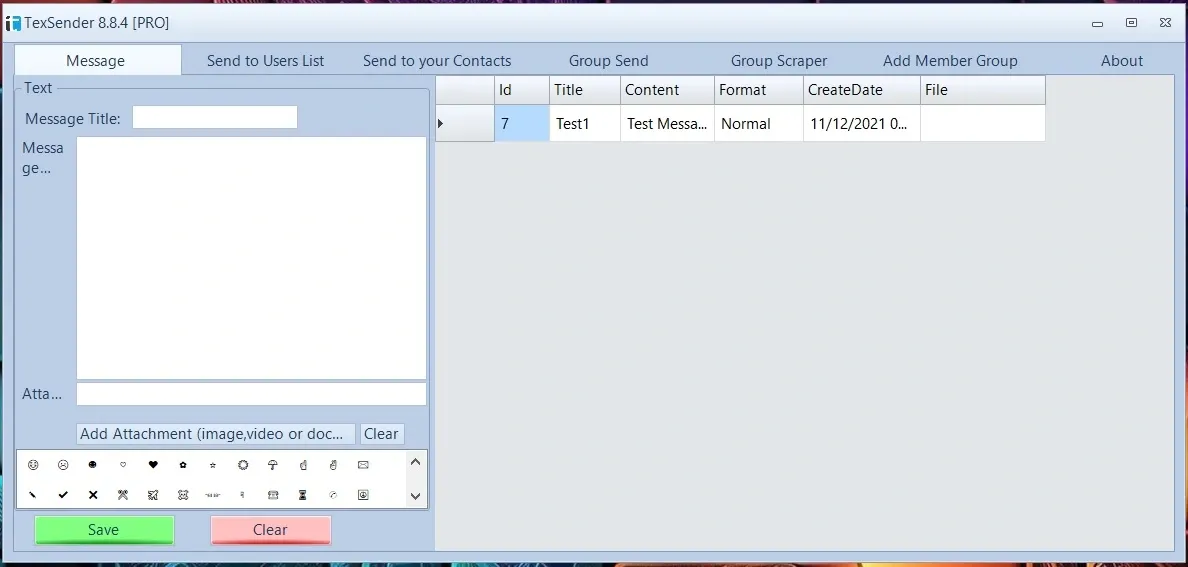Screen dimensions: 1188x567
Task: Click the attachment path input field
Action: click(x=252, y=394)
